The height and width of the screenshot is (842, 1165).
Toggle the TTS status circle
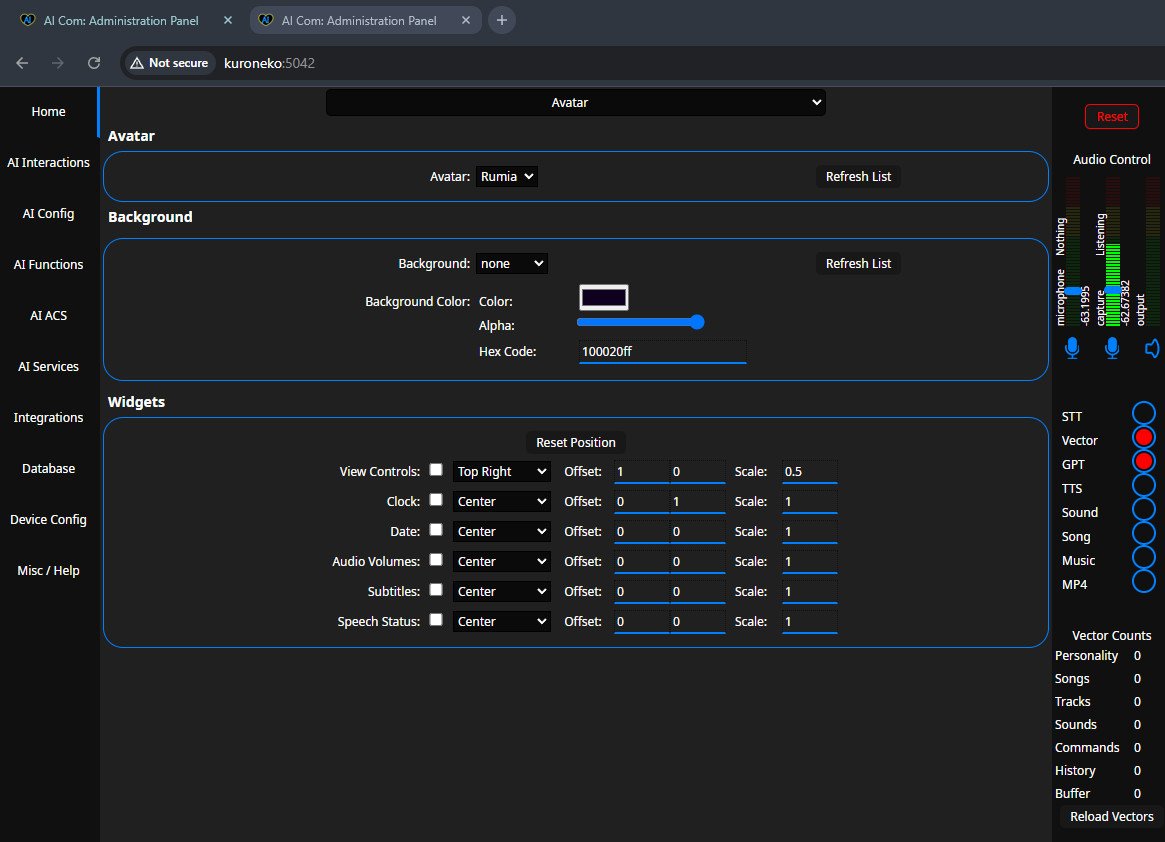(x=1143, y=485)
